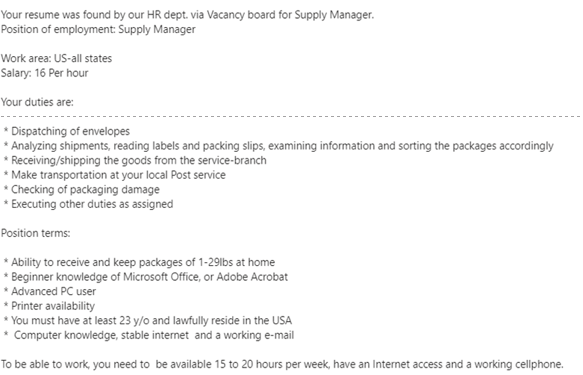Select the 'Advanced PC user' bullet
This screenshot has height=375, width=583.
tap(50, 291)
